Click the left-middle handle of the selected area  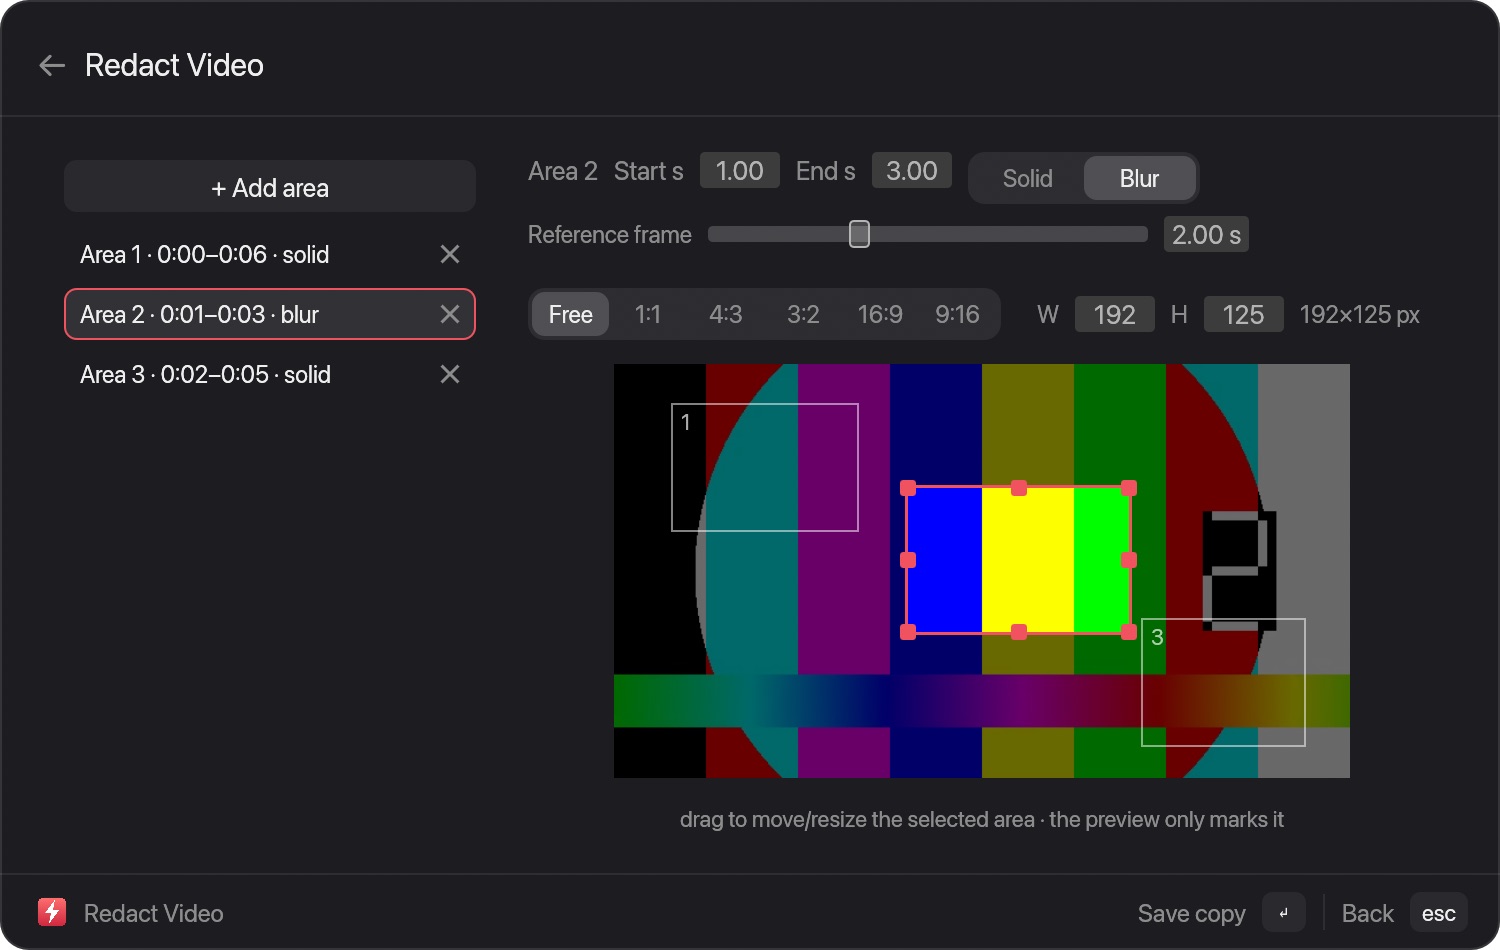click(x=908, y=560)
